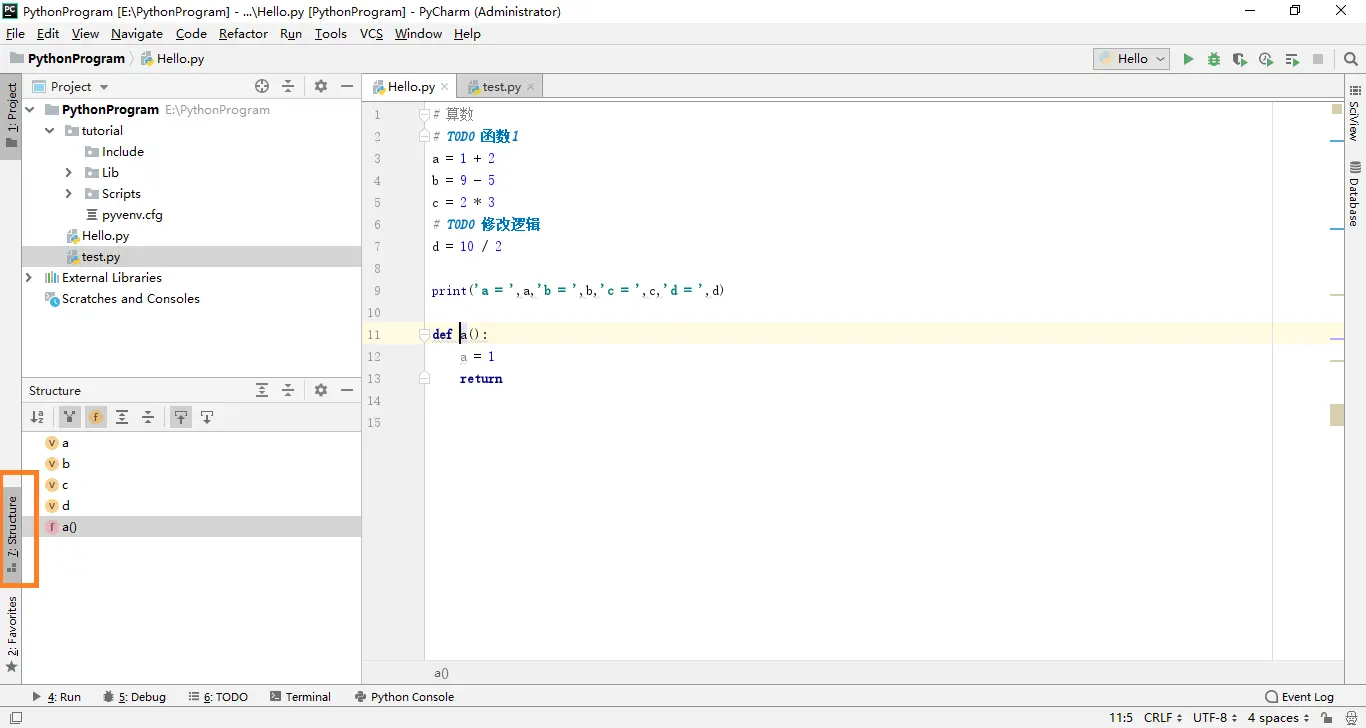Open the Navigate menu
Viewport: 1366px width, 728px height.
136,33
